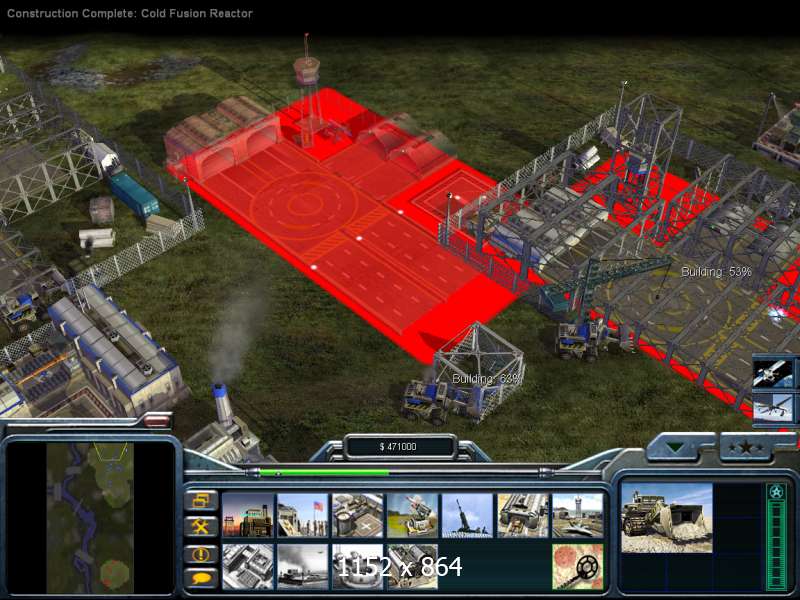
Task: Open the chat bubble communicator button
Action: 201,579
